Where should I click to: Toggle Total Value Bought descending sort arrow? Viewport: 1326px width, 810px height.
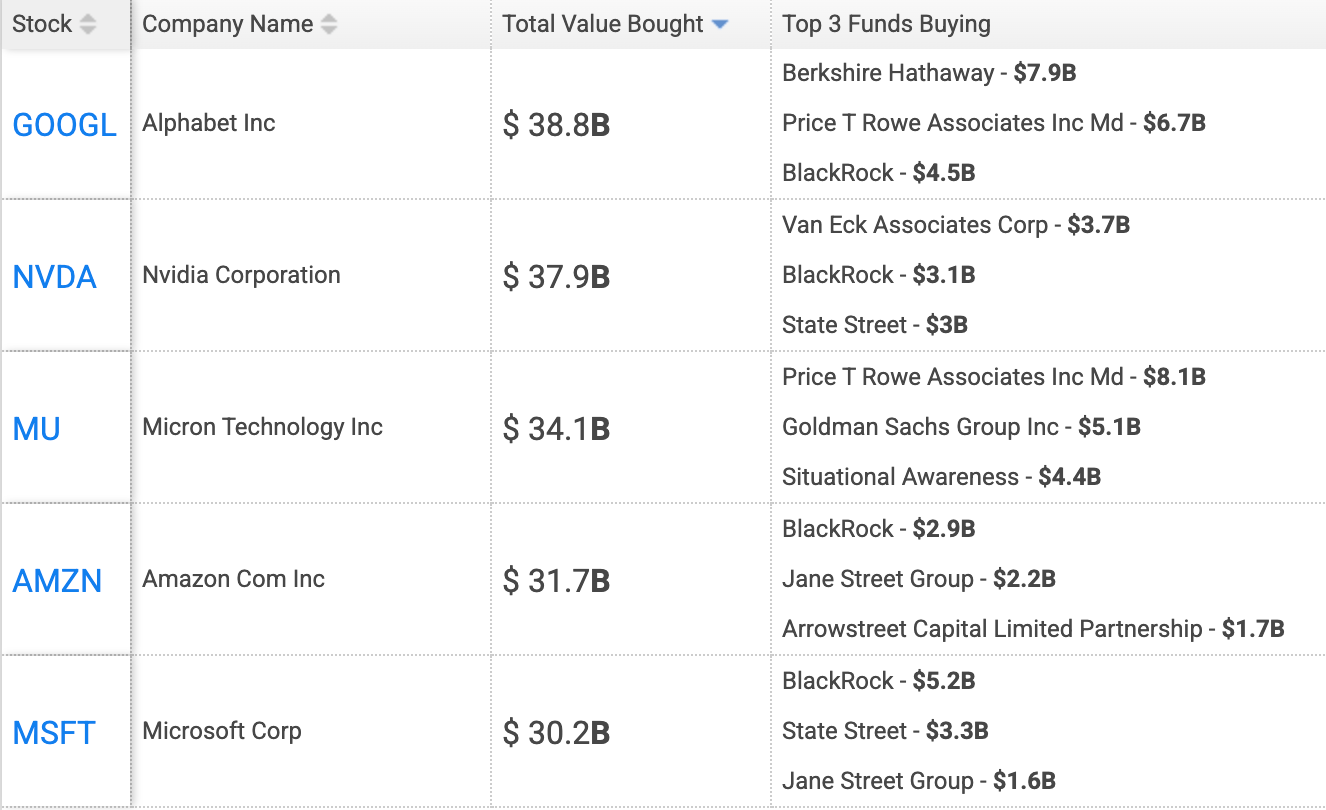click(719, 25)
